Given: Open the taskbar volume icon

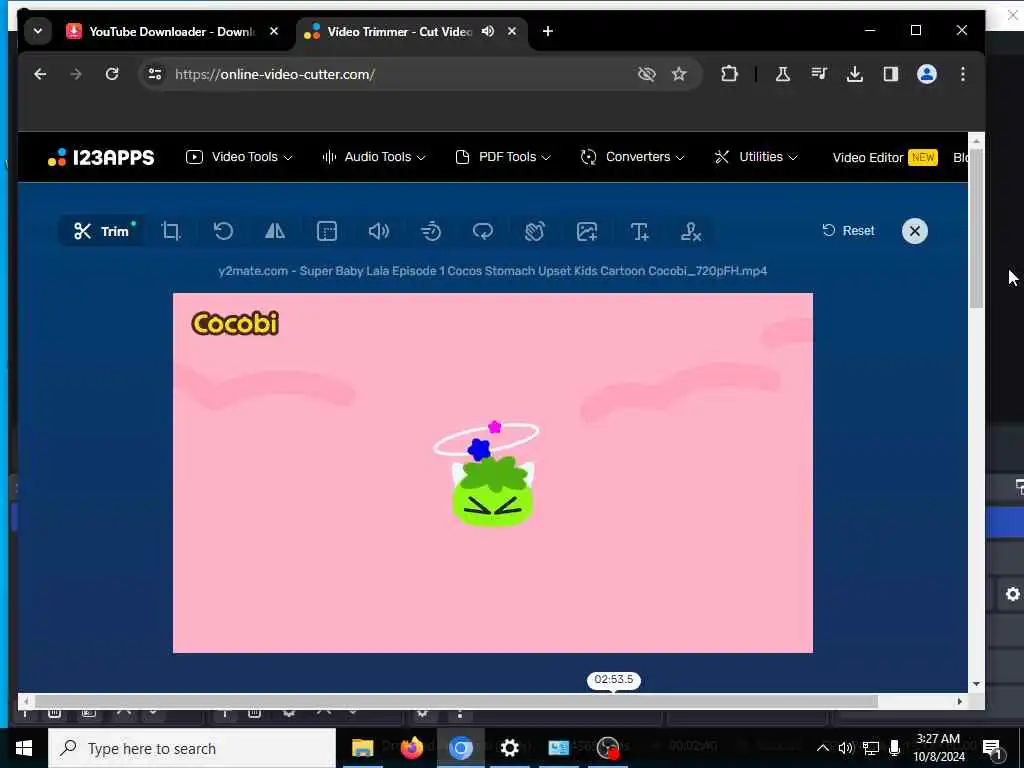Looking at the screenshot, I should coord(846,748).
